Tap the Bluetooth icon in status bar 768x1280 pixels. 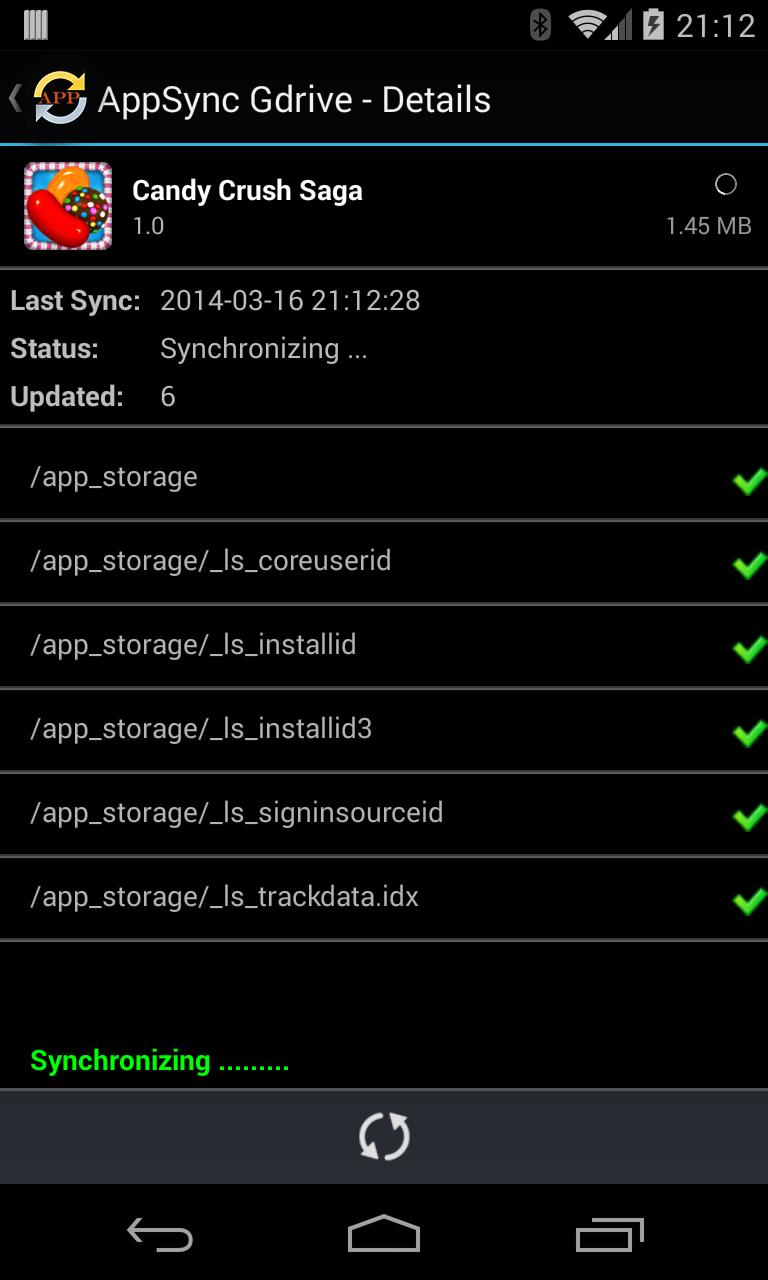click(541, 24)
